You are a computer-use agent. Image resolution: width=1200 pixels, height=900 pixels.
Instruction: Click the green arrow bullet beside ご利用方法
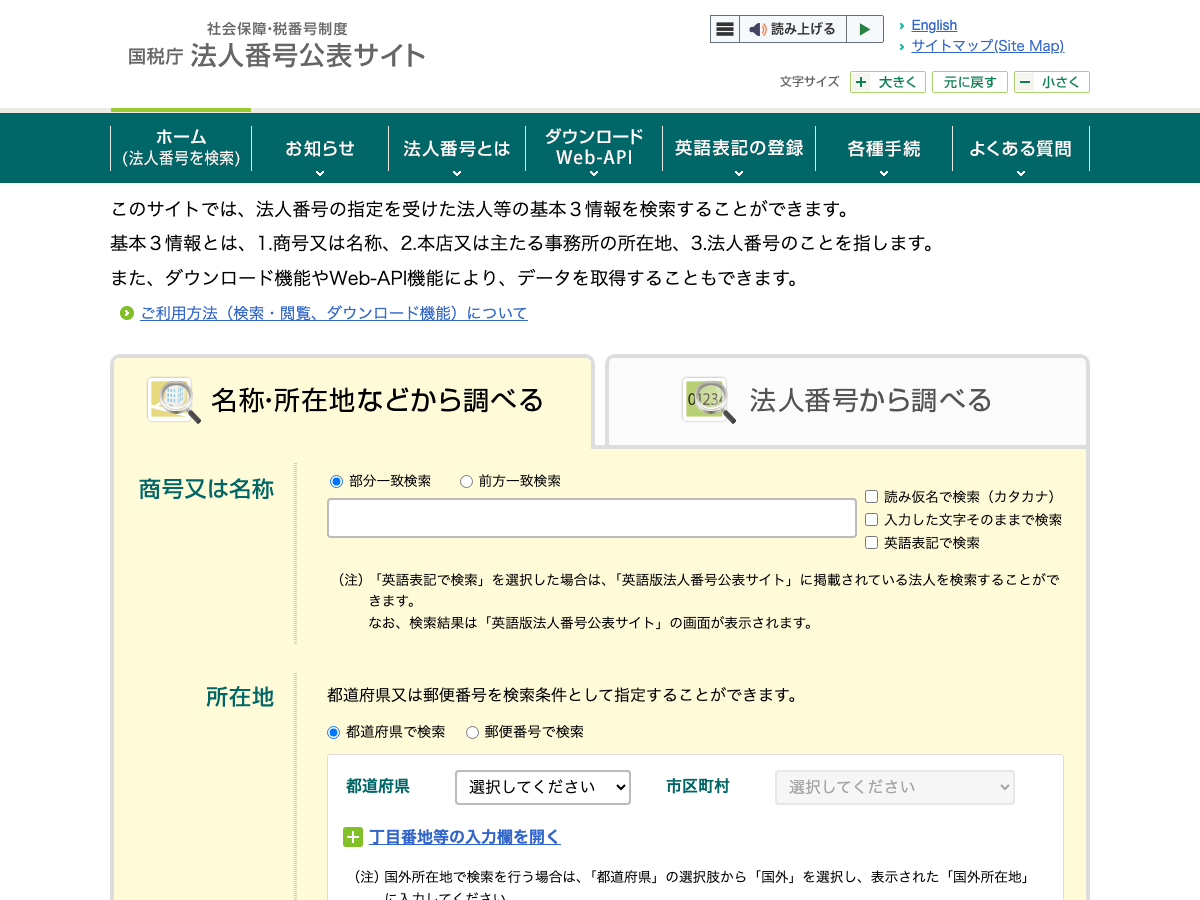coord(127,313)
